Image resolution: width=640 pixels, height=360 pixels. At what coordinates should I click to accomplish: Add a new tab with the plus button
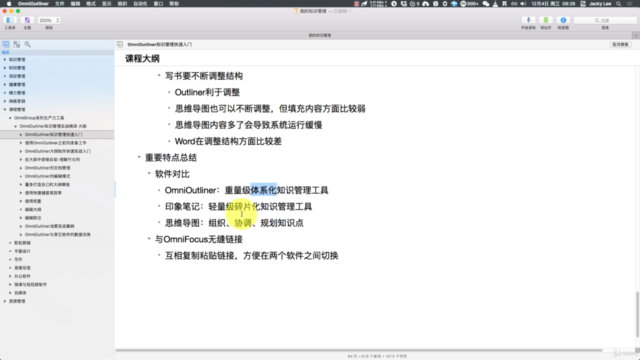(x=636, y=36)
